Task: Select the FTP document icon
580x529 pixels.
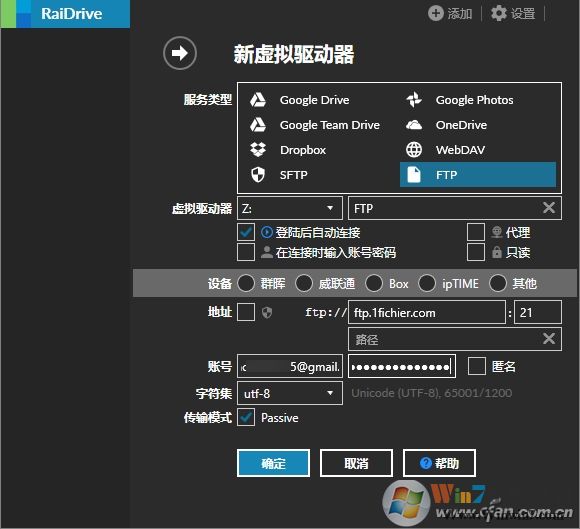Action: 414,175
